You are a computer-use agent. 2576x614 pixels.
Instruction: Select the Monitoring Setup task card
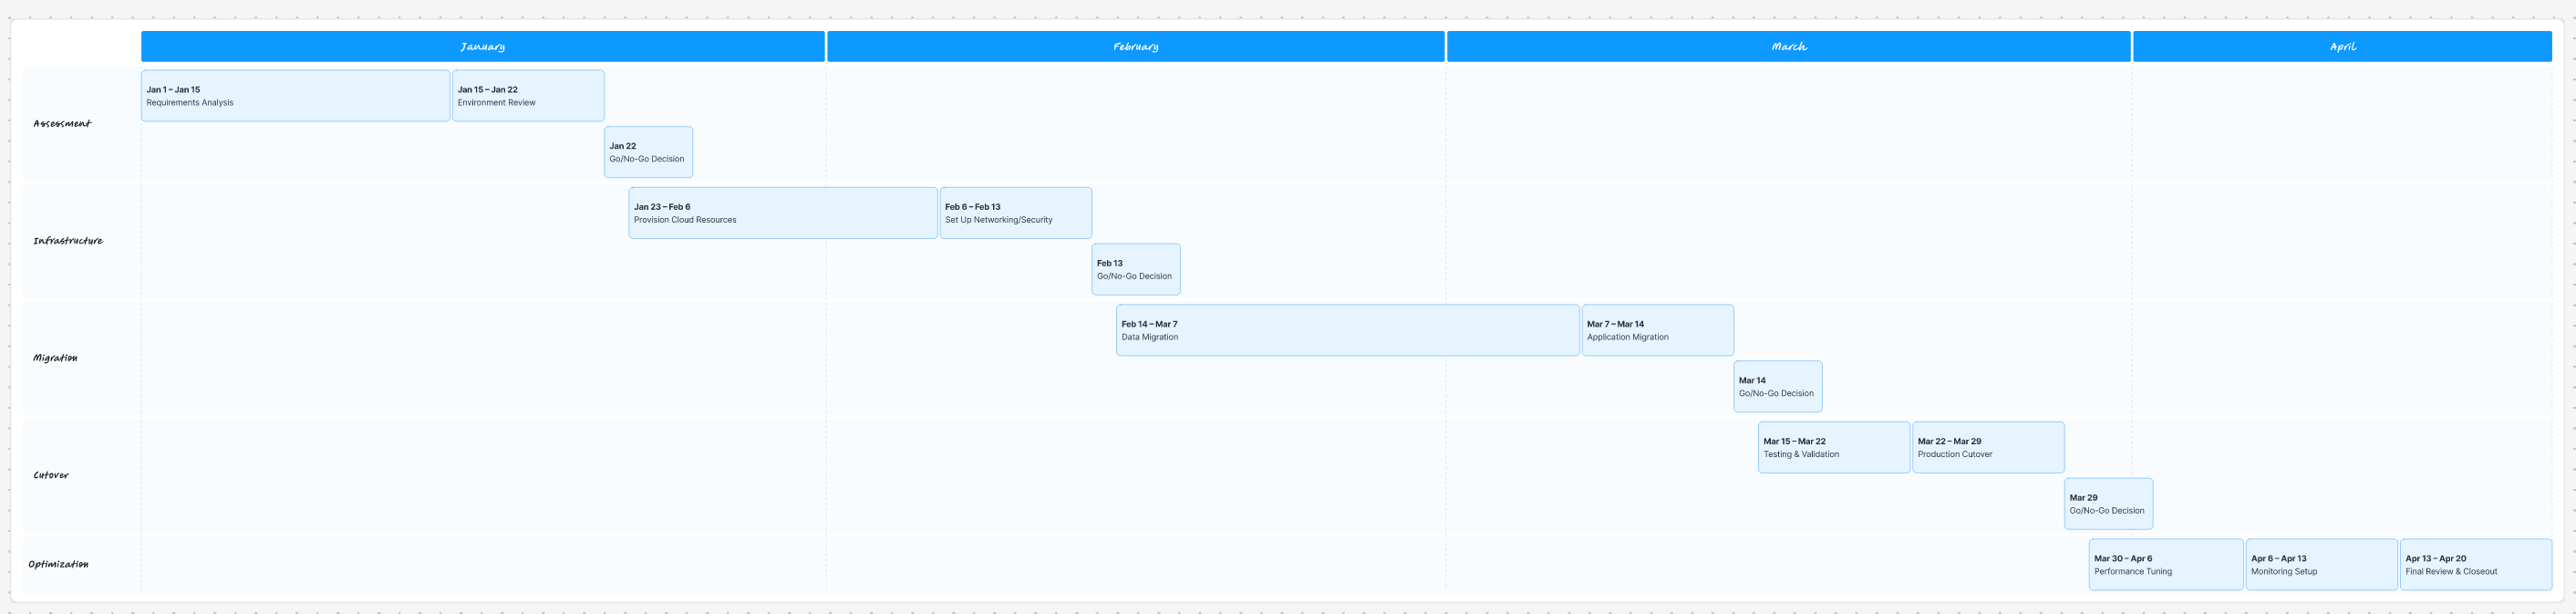[2322, 565]
